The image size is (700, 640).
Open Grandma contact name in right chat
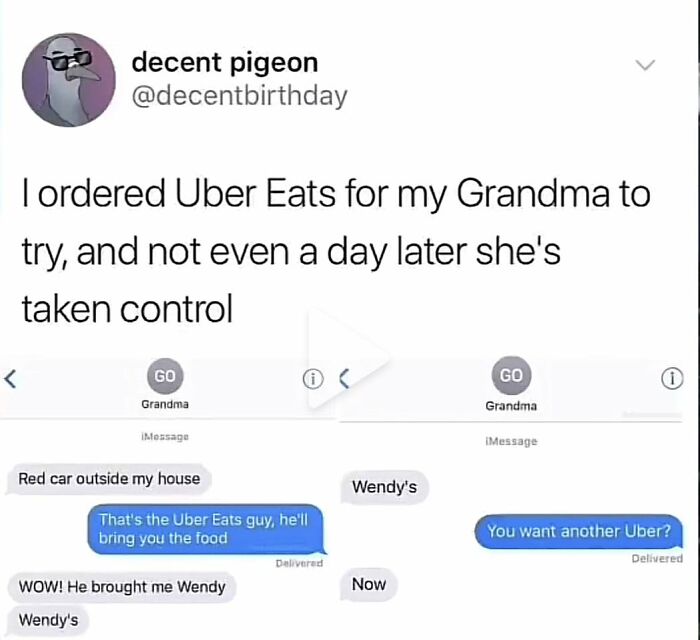pos(511,406)
